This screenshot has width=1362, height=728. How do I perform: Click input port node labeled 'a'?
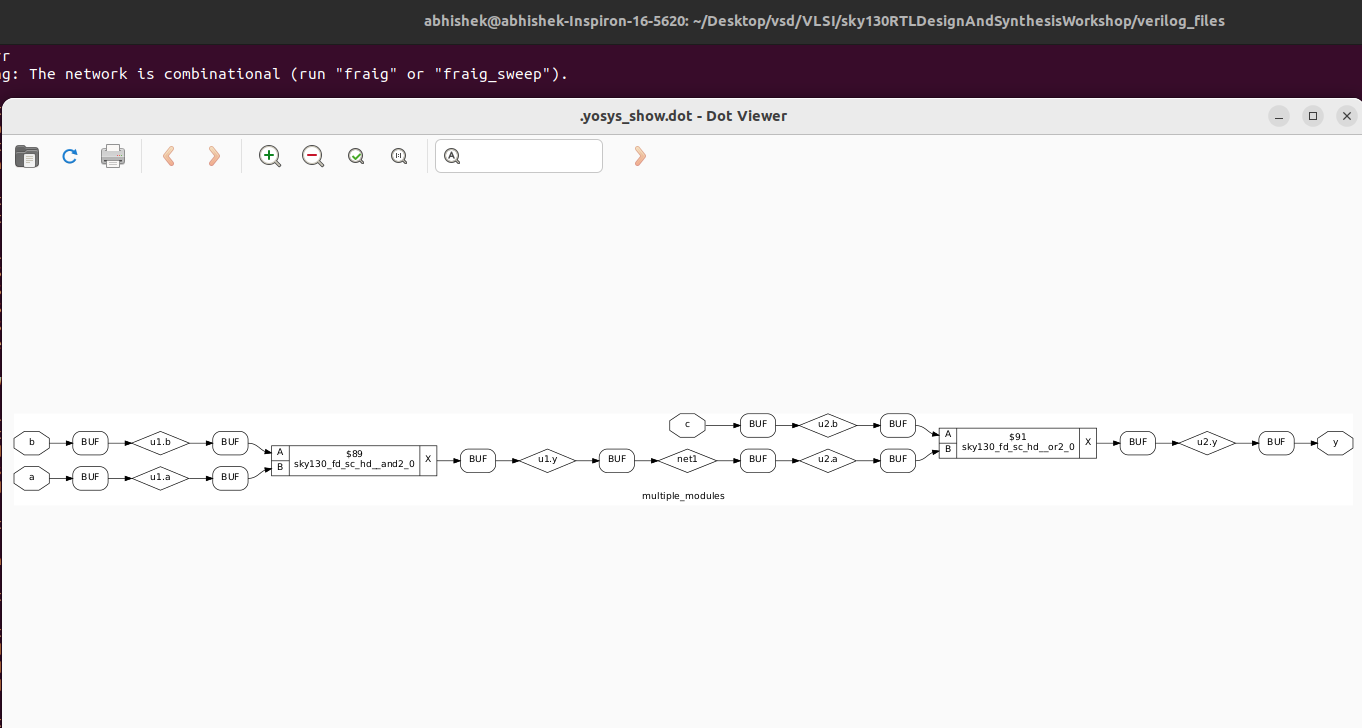pyautogui.click(x=31, y=478)
